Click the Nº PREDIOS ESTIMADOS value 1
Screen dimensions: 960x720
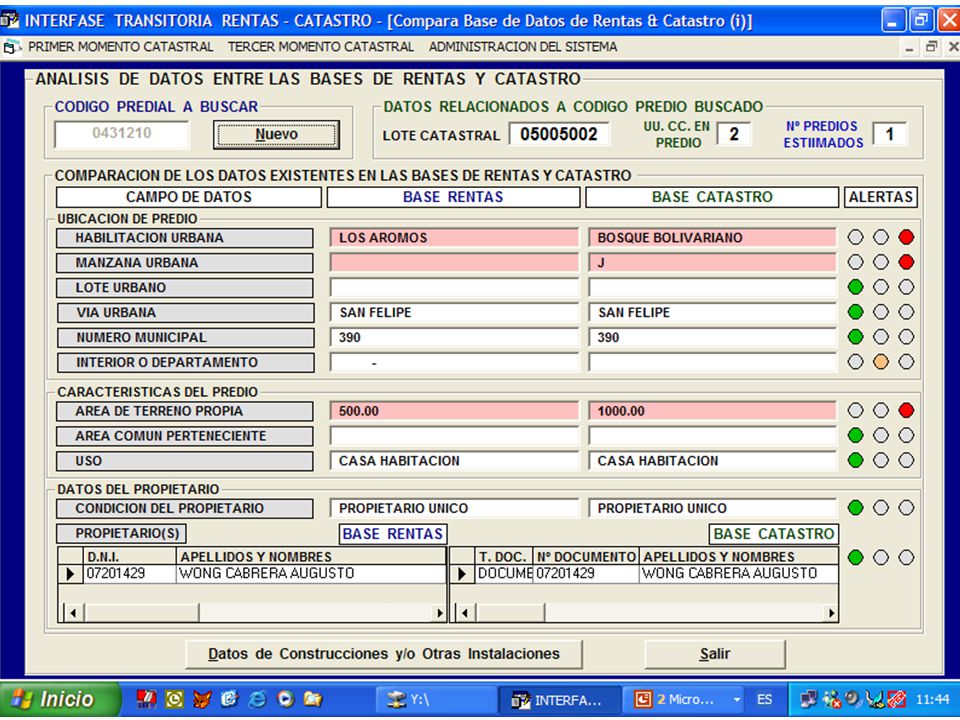pos(889,134)
